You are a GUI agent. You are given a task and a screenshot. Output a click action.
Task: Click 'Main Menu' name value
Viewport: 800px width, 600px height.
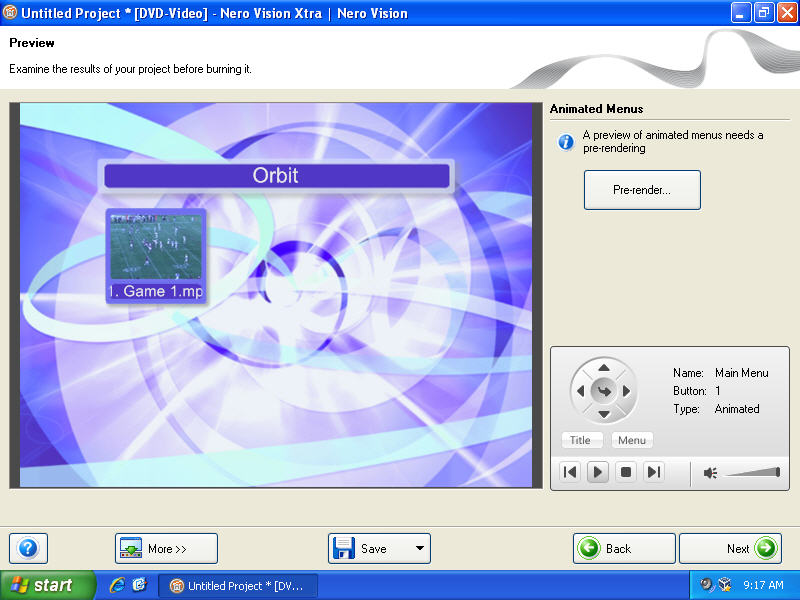(741, 373)
